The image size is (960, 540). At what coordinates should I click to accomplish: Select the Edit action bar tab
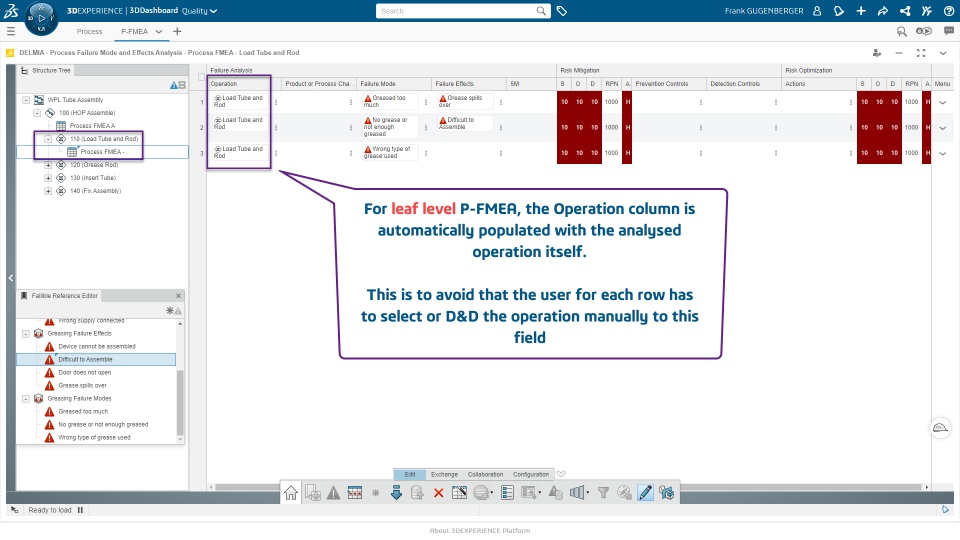tap(410, 474)
